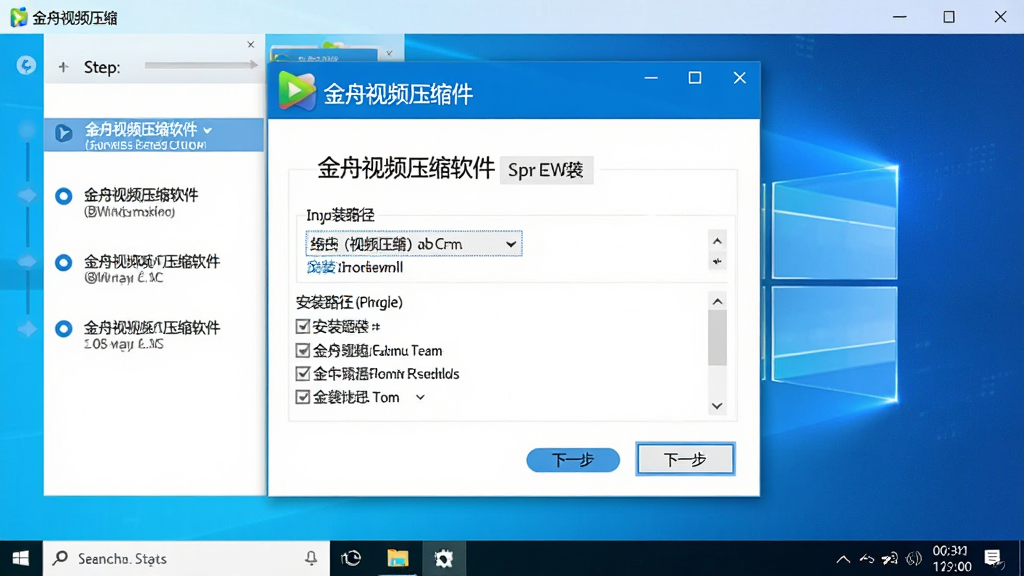Click the play icon of the highlighted entry

[x=63, y=133]
